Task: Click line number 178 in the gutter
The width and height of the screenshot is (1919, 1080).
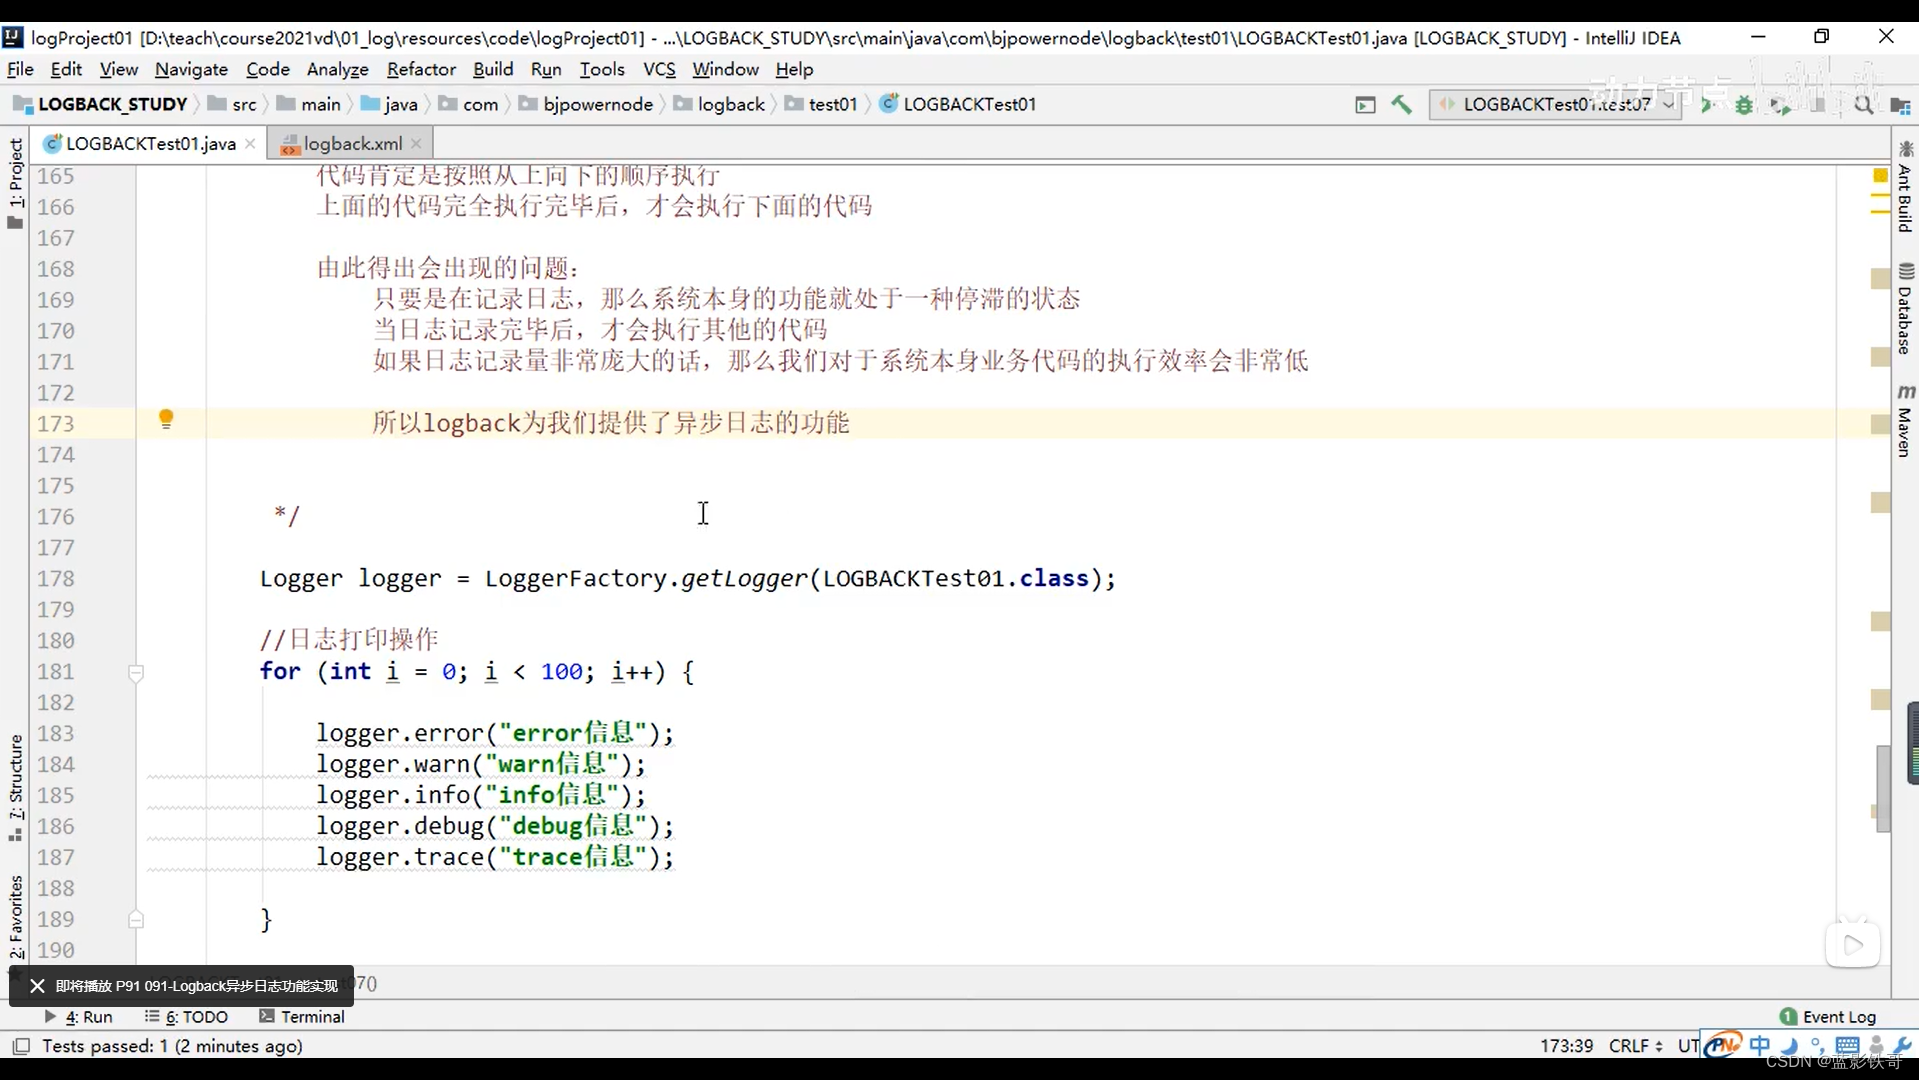Action: coord(56,578)
